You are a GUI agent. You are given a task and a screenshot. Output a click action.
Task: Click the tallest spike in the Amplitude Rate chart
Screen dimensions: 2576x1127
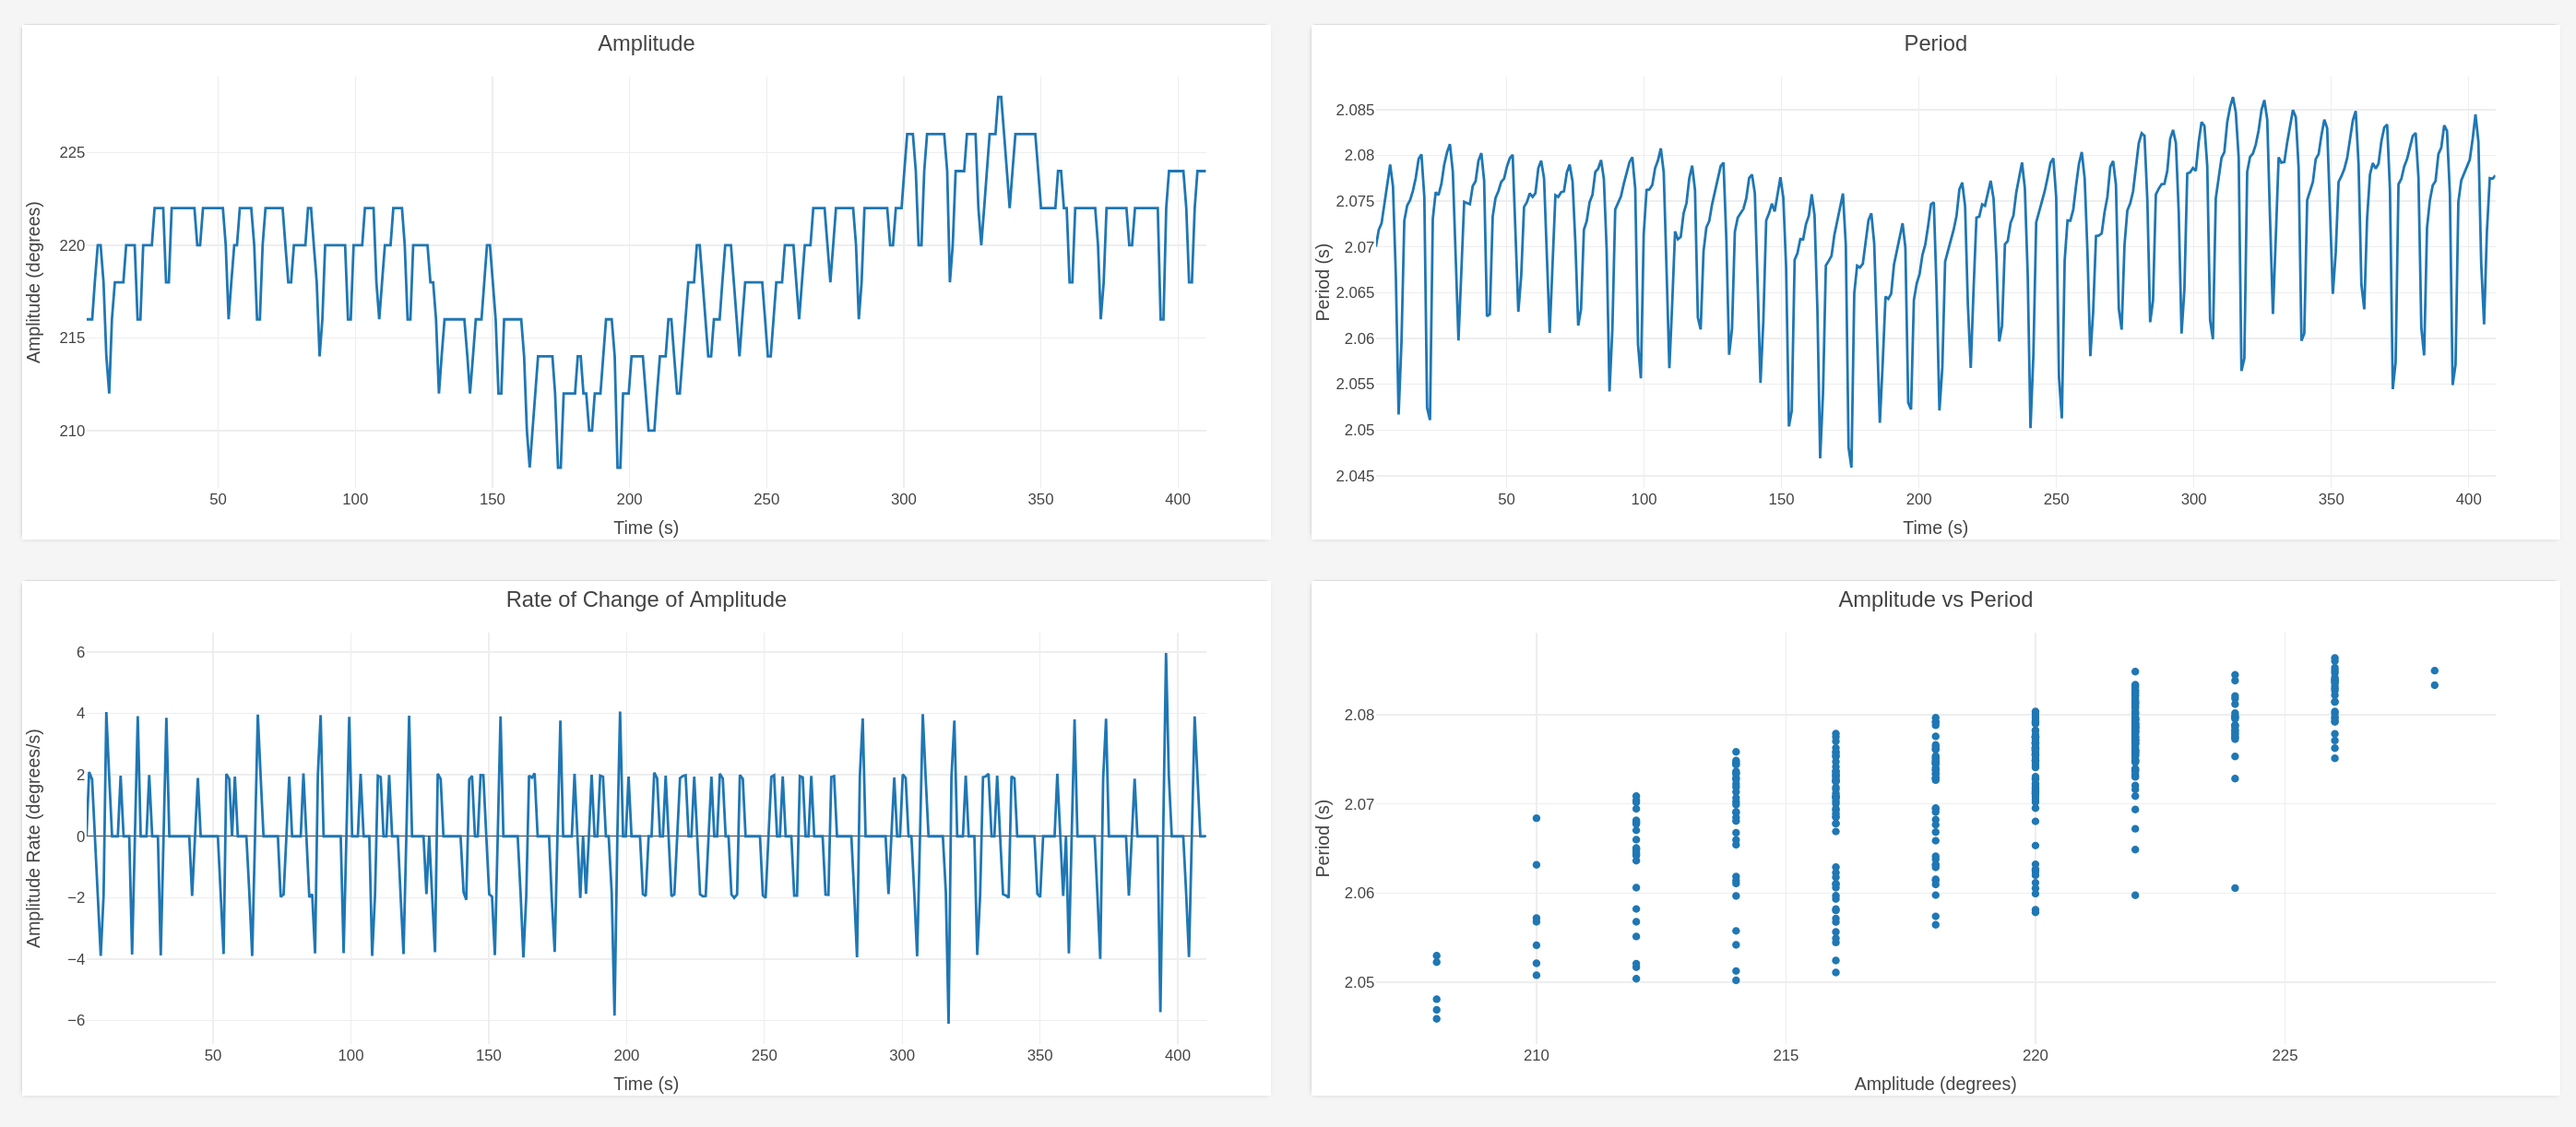[x=1165, y=655]
